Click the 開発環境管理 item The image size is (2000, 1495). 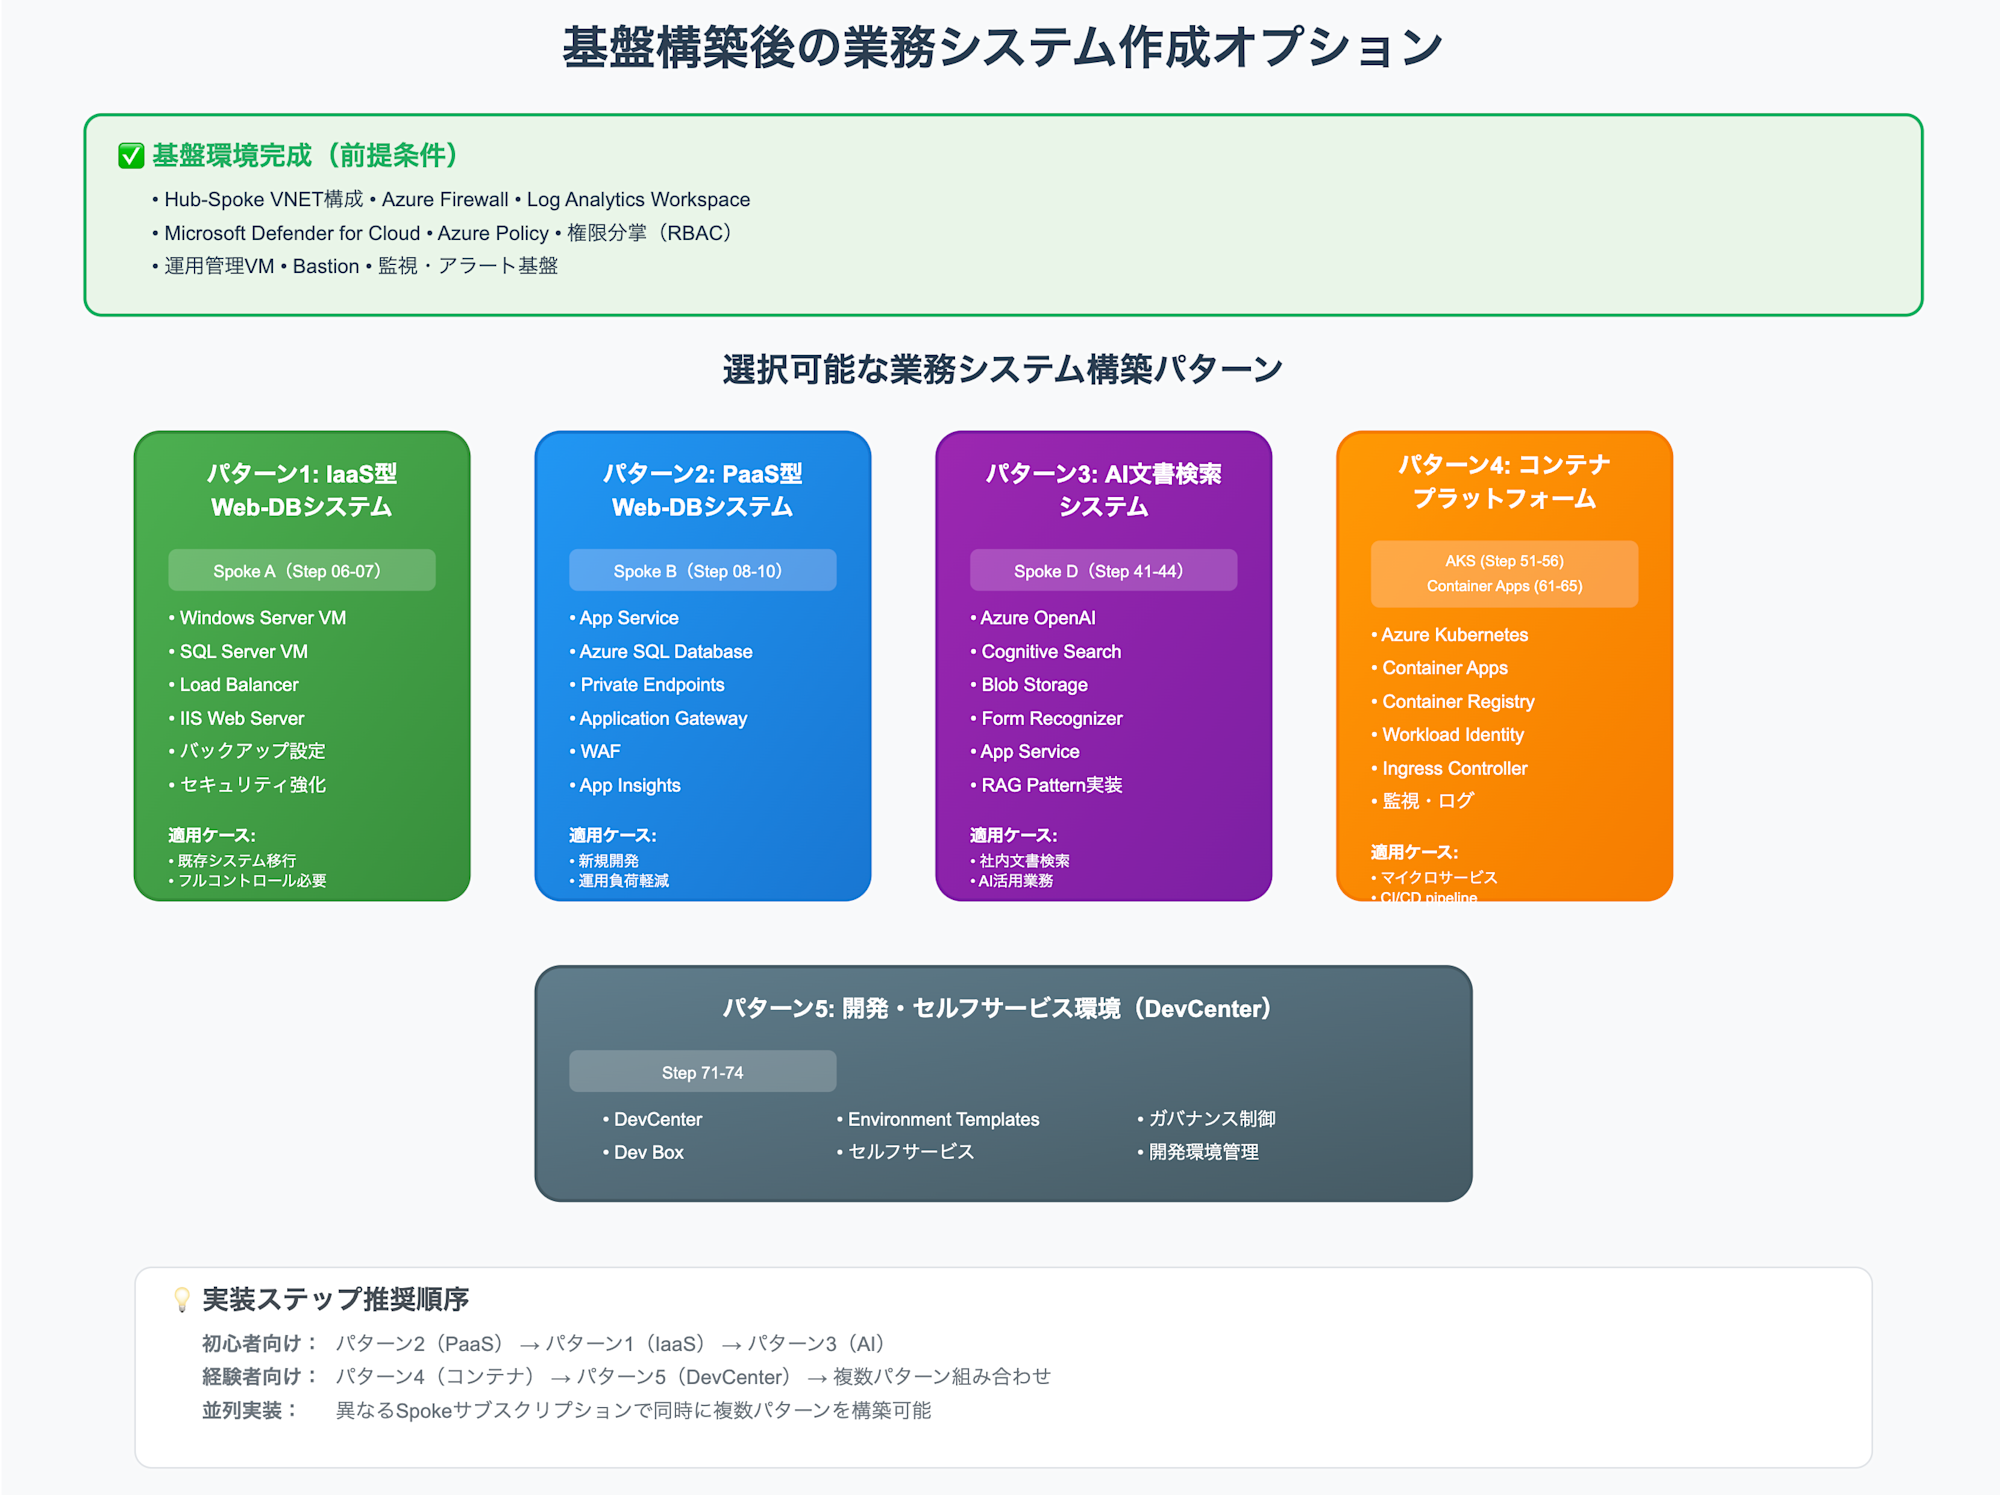pyautogui.click(x=1198, y=1152)
